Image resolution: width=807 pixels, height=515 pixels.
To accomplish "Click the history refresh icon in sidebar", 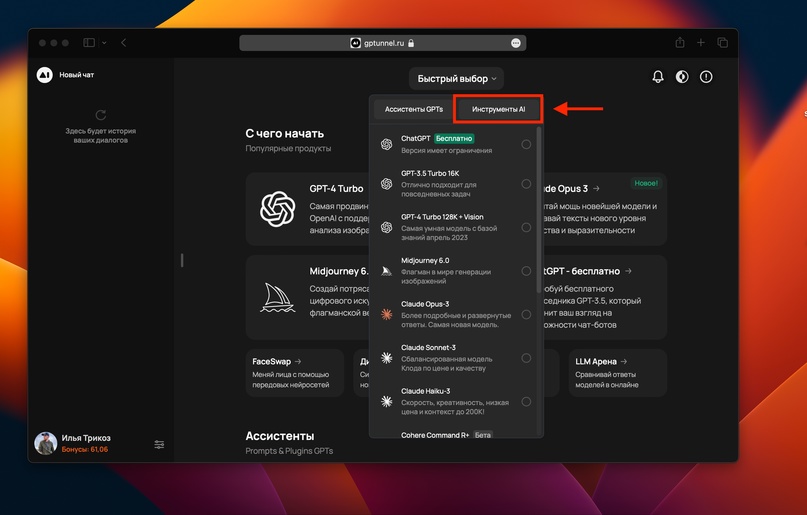I will point(101,115).
